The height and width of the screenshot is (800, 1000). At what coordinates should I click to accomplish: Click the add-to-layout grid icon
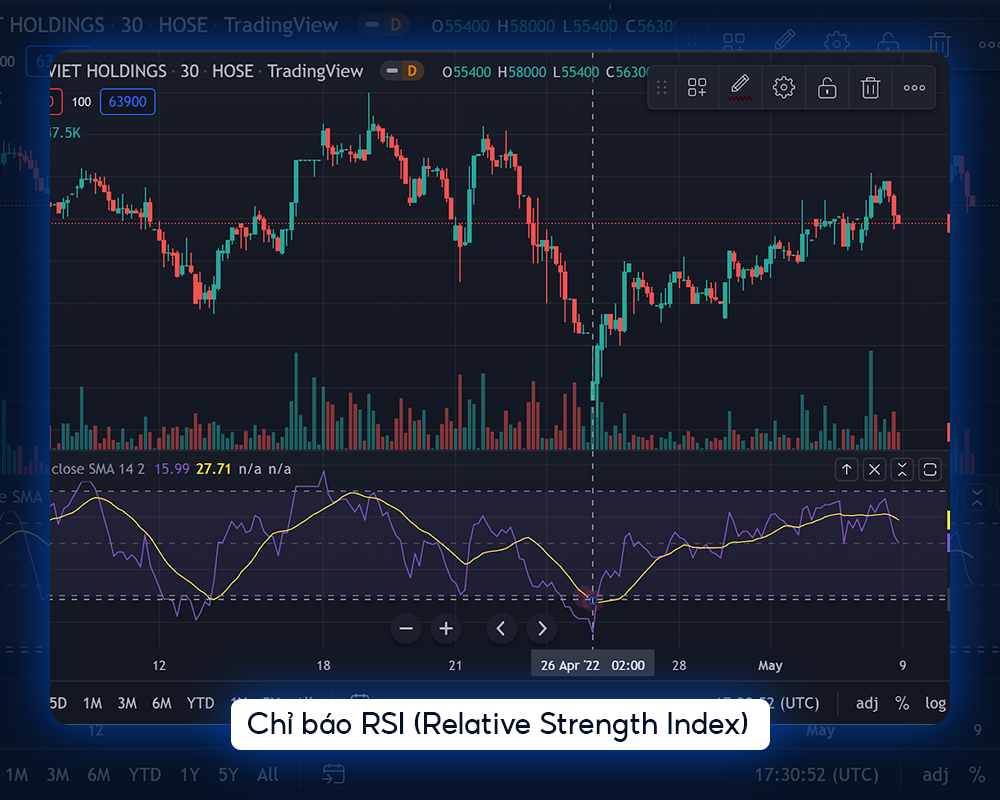[697, 87]
